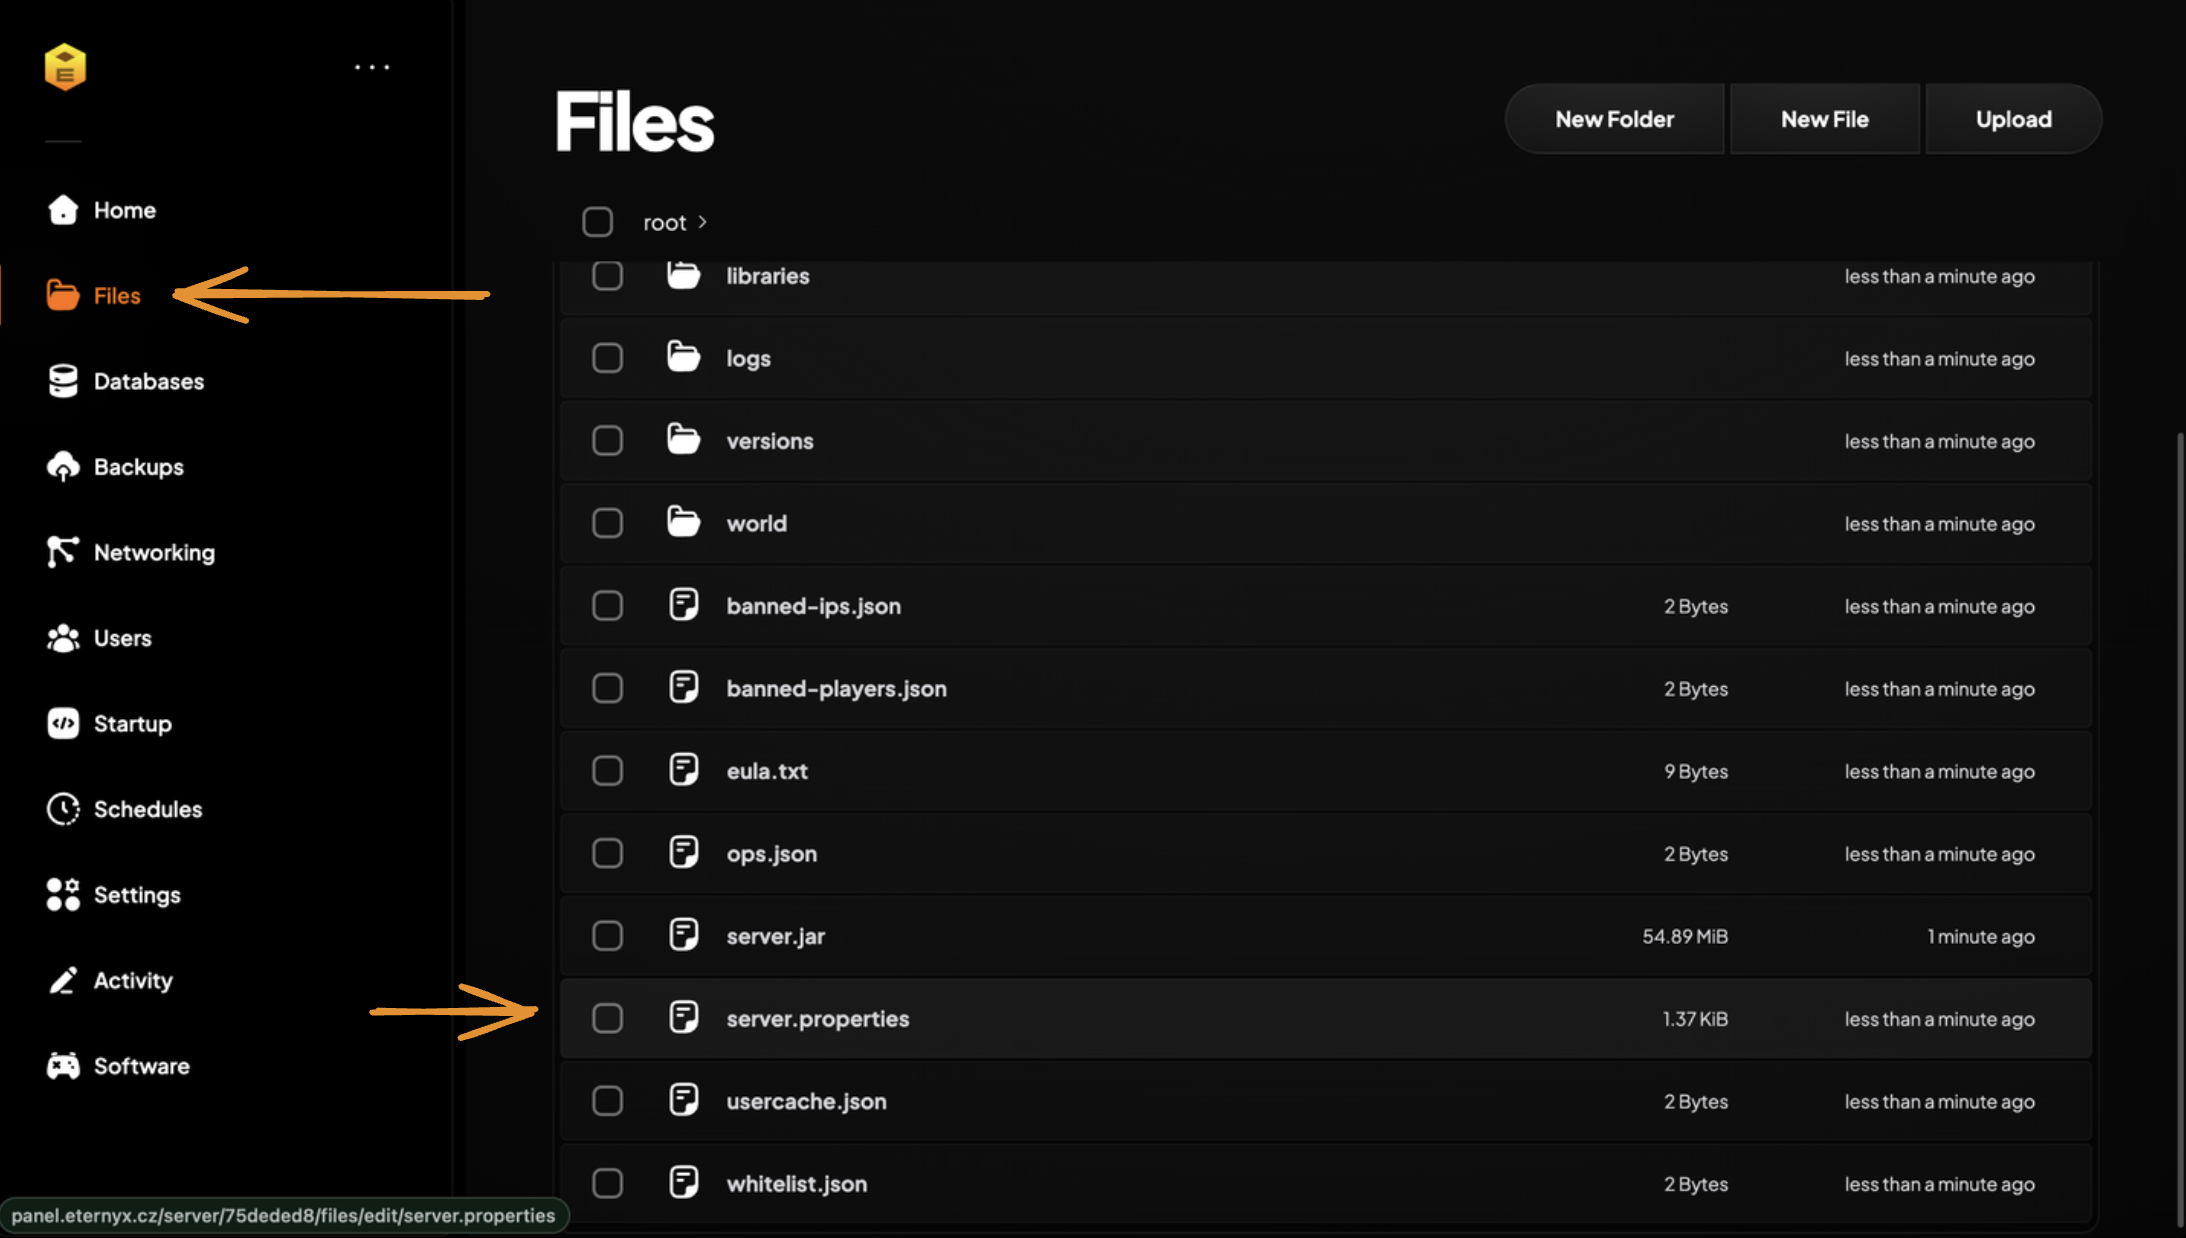Open Databases via its cylinder icon
The height and width of the screenshot is (1238, 2186).
[x=63, y=381]
